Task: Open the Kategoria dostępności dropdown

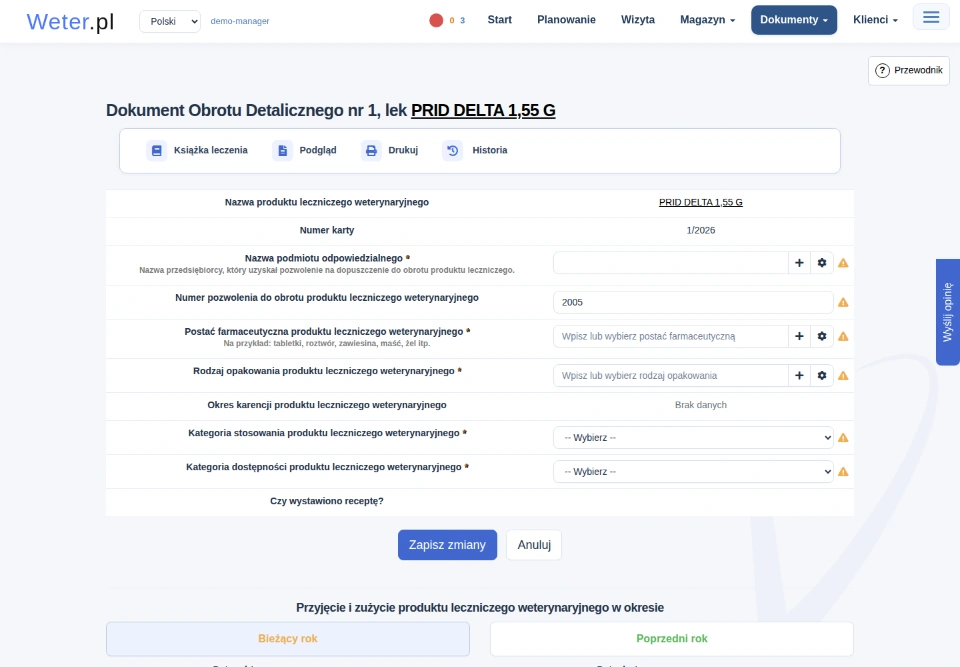Action: click(693, 472)
